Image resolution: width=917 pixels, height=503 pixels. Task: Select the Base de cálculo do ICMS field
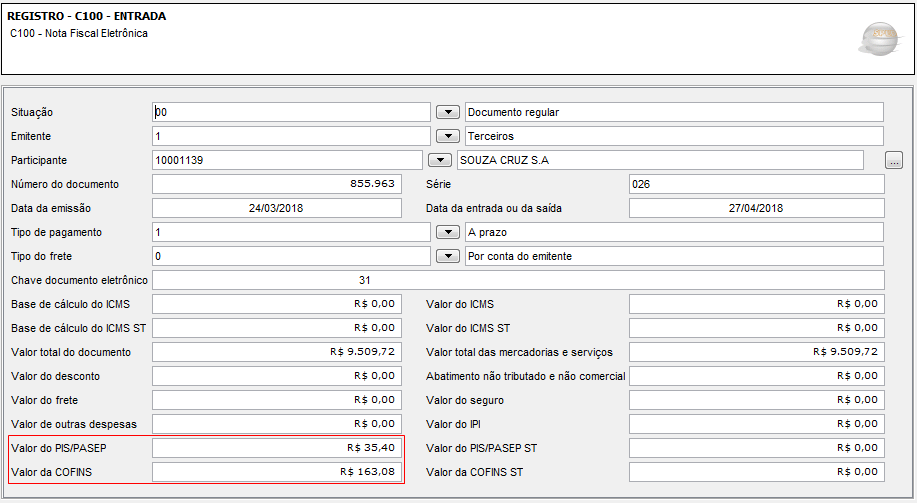[277, 304]
